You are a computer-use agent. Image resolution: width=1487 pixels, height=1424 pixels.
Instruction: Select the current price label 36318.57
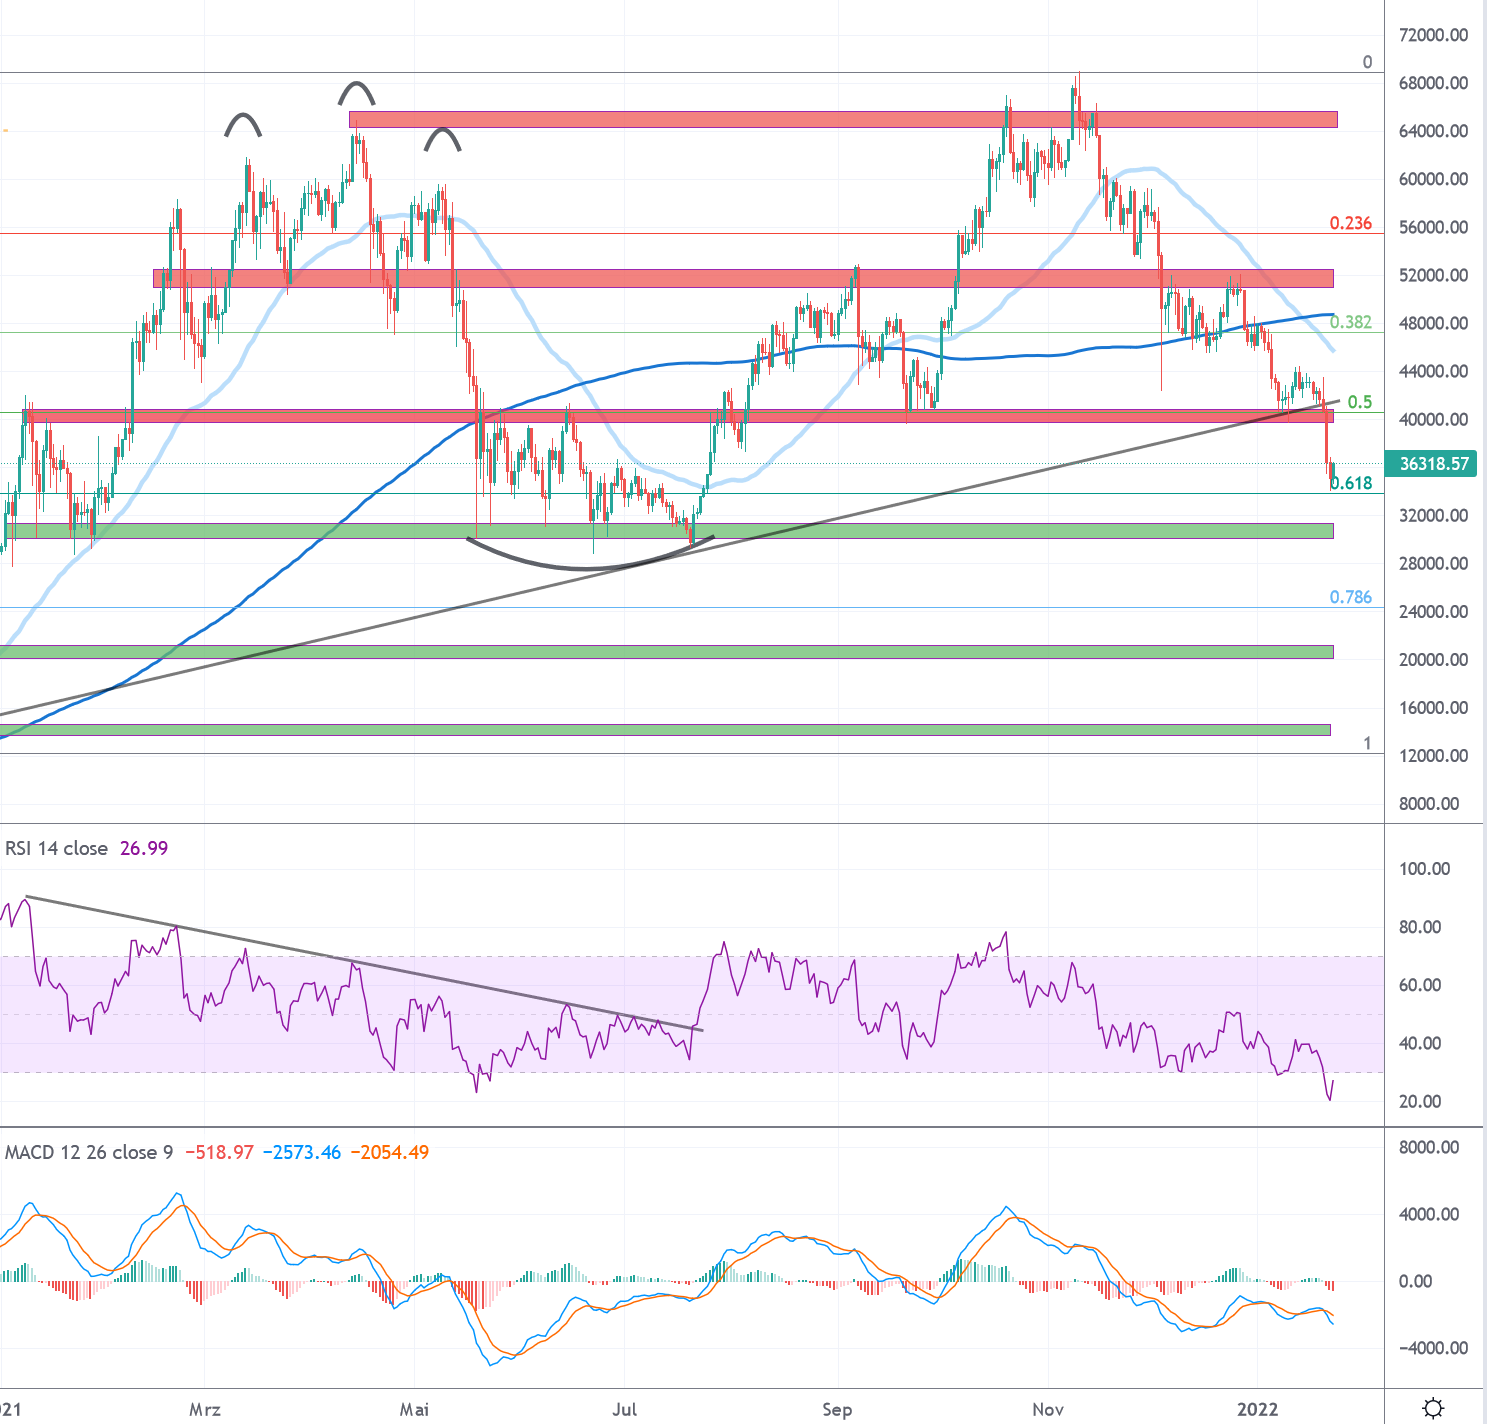[1433, 463]
